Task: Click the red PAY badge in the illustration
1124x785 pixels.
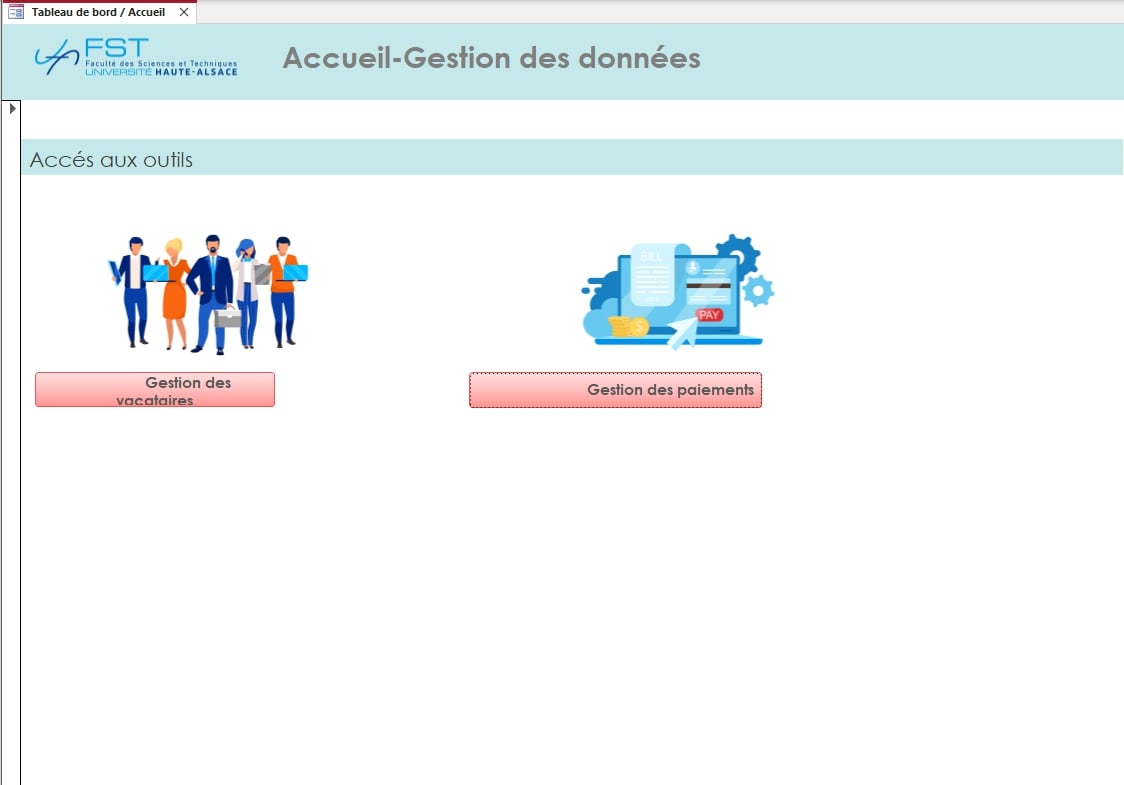Action: pos(709,315)
